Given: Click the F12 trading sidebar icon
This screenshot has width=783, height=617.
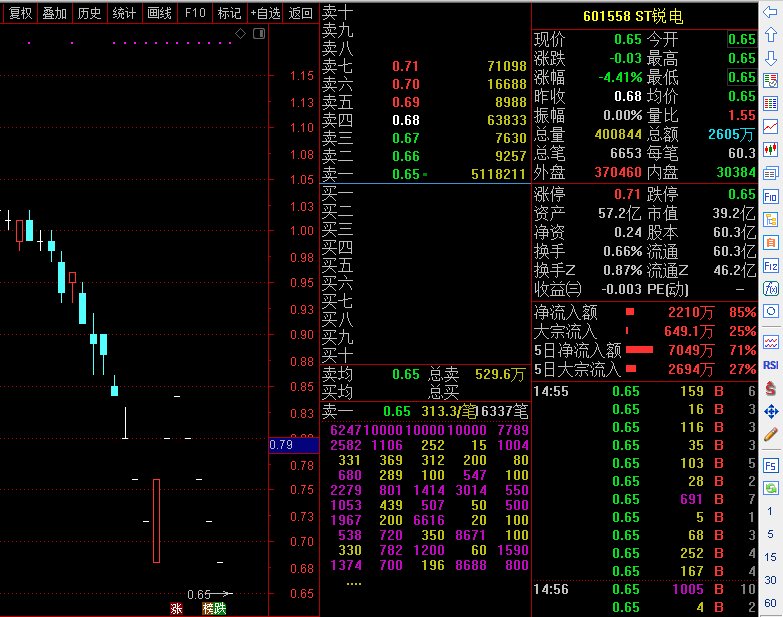Looking at the screenshot, I should (x=771, y=266).
